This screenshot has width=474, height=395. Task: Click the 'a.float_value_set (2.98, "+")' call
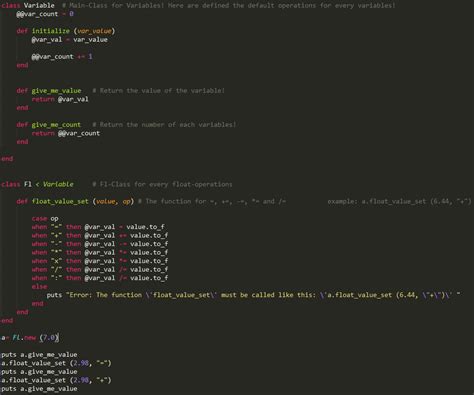tap(56, 380)
